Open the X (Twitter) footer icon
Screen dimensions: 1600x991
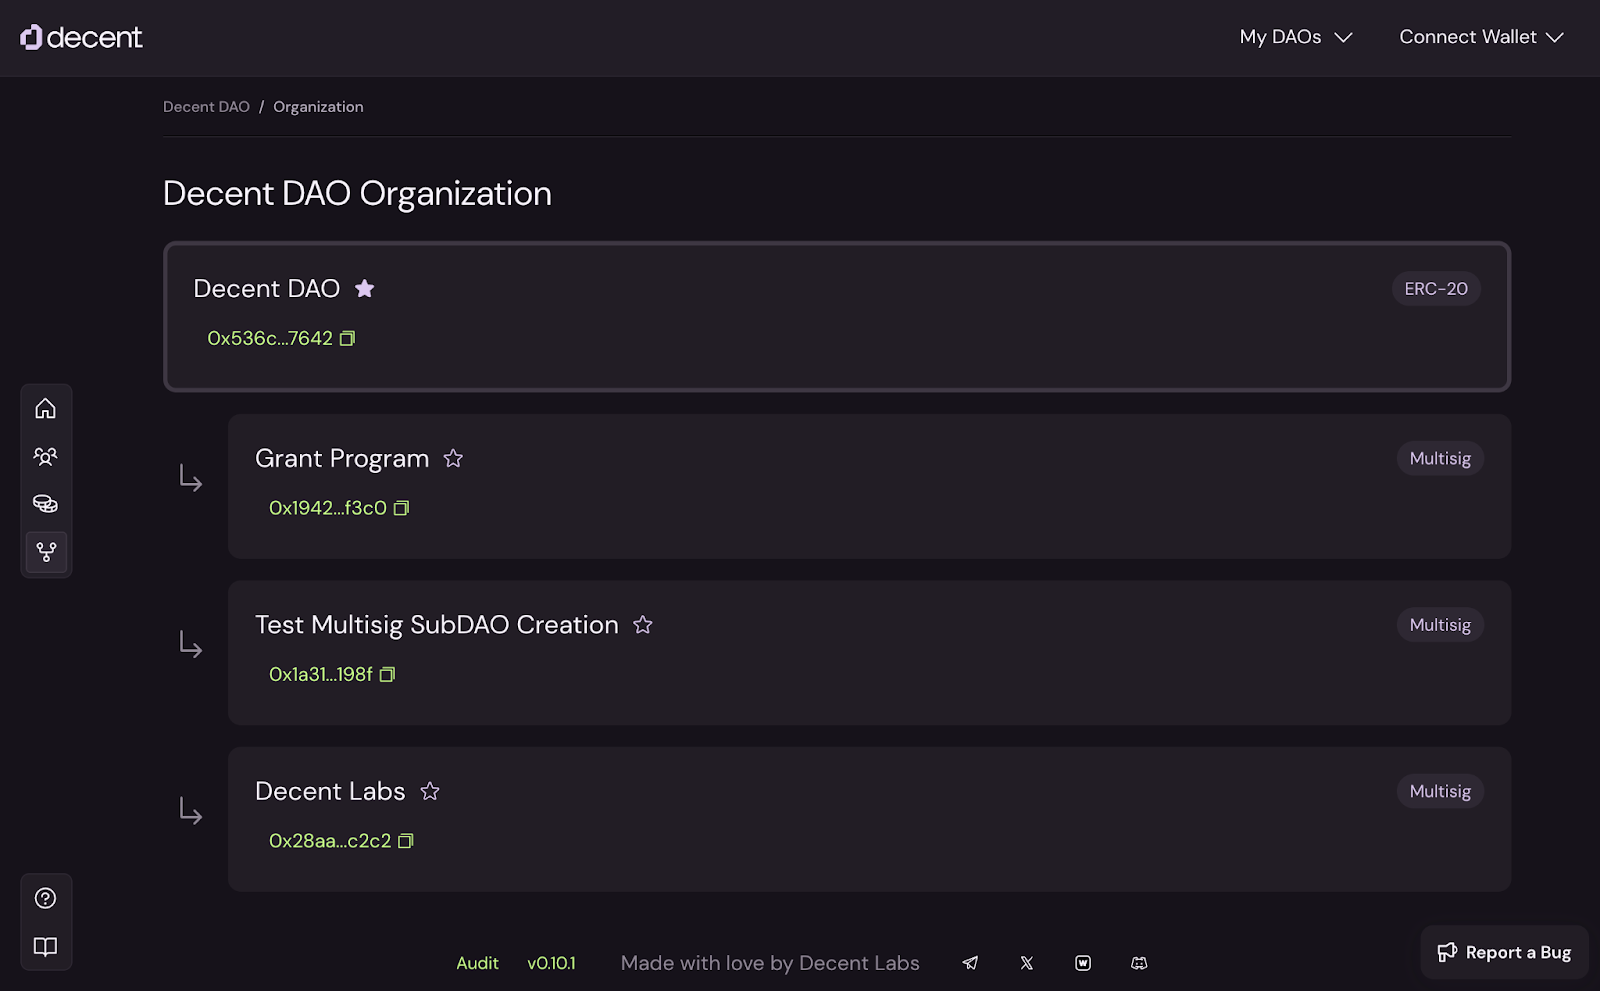(1026, 963)
